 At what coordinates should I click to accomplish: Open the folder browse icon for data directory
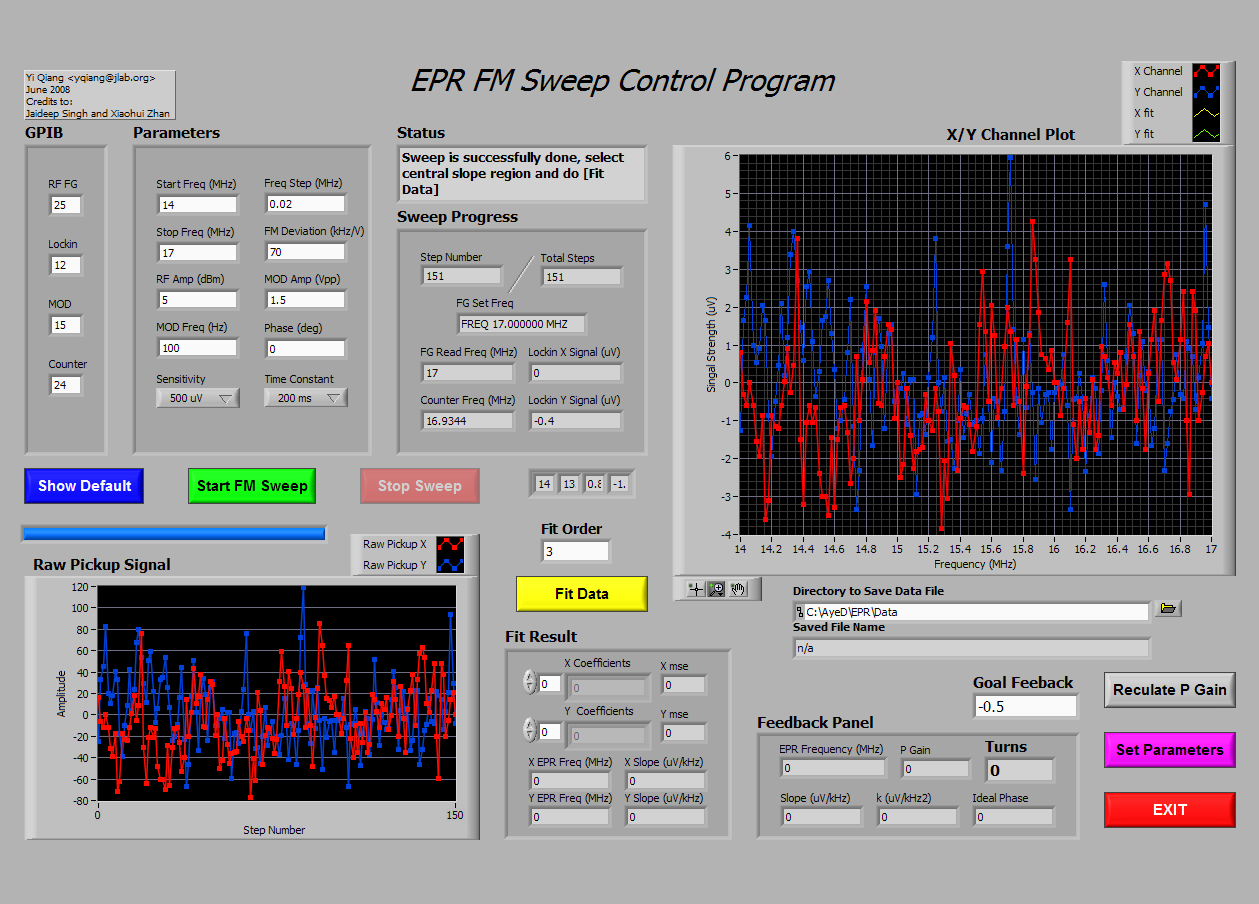pos(1168,608)
